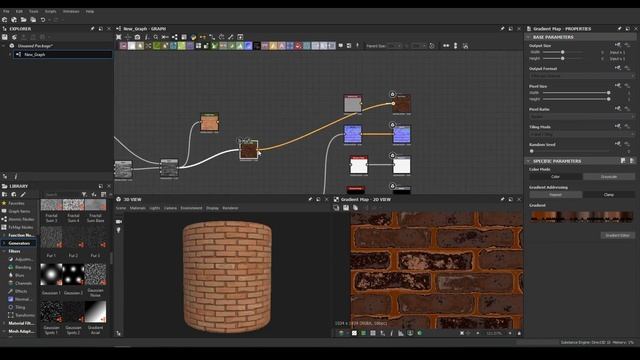The height and width of the screenshot is (360, 640).
Task: Click the save icon in Explorer toolbar
Action: point(5,37)
